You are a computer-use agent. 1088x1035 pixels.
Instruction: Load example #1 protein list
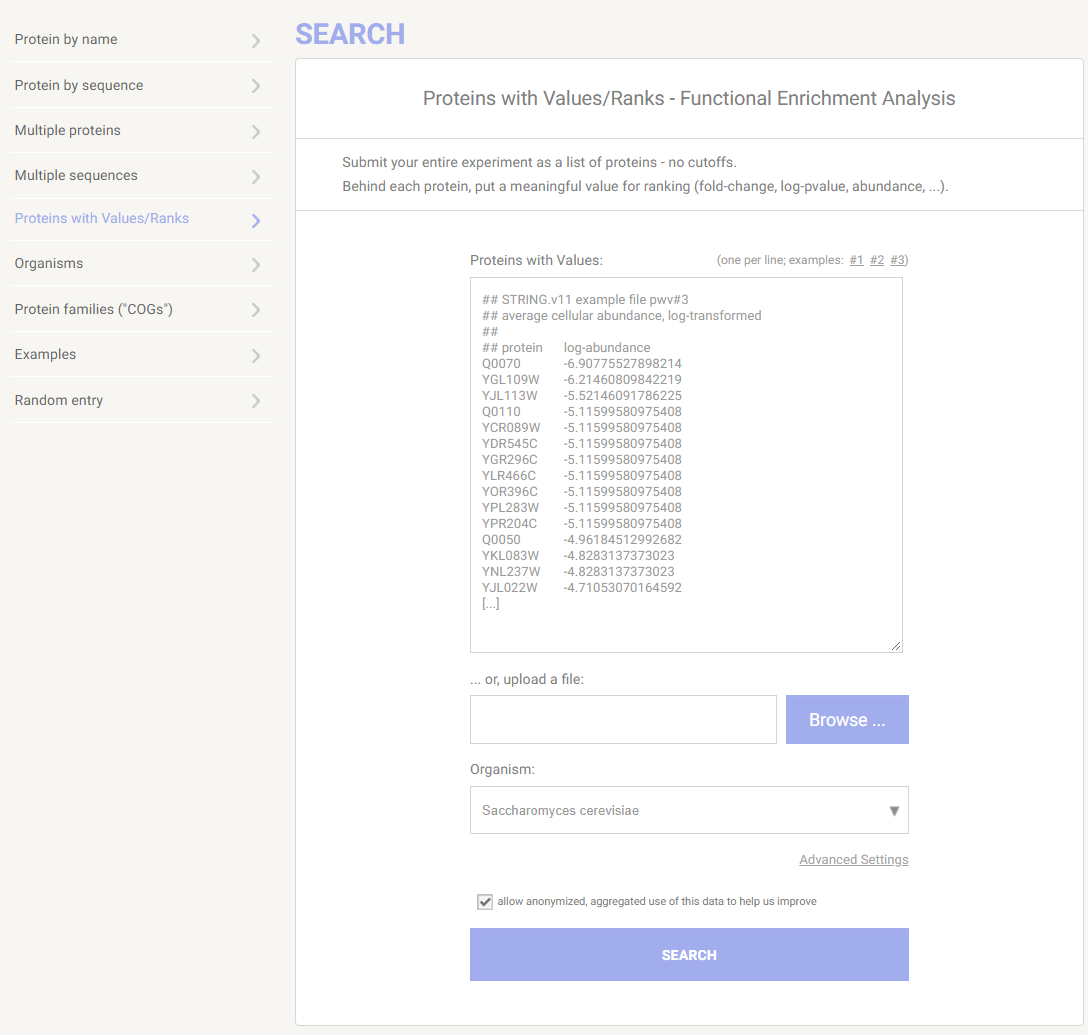(856, 261)
